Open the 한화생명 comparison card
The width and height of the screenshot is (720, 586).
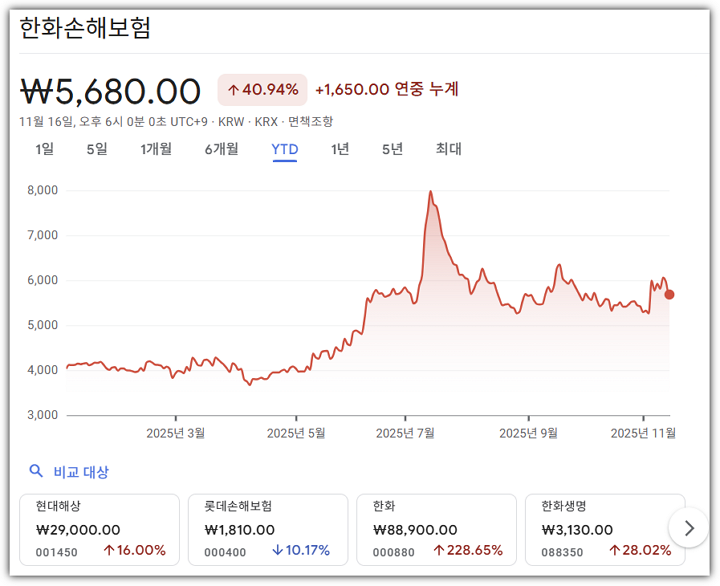[x=605, y=530]
